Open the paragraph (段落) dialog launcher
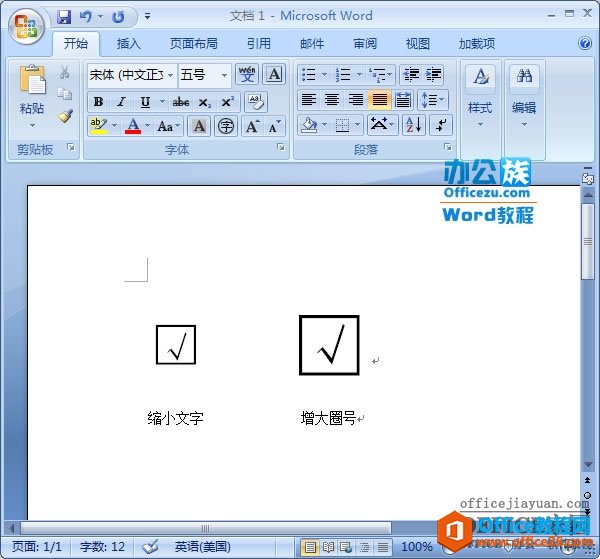The width and height of the screenshot is (600, 559). 447,147
